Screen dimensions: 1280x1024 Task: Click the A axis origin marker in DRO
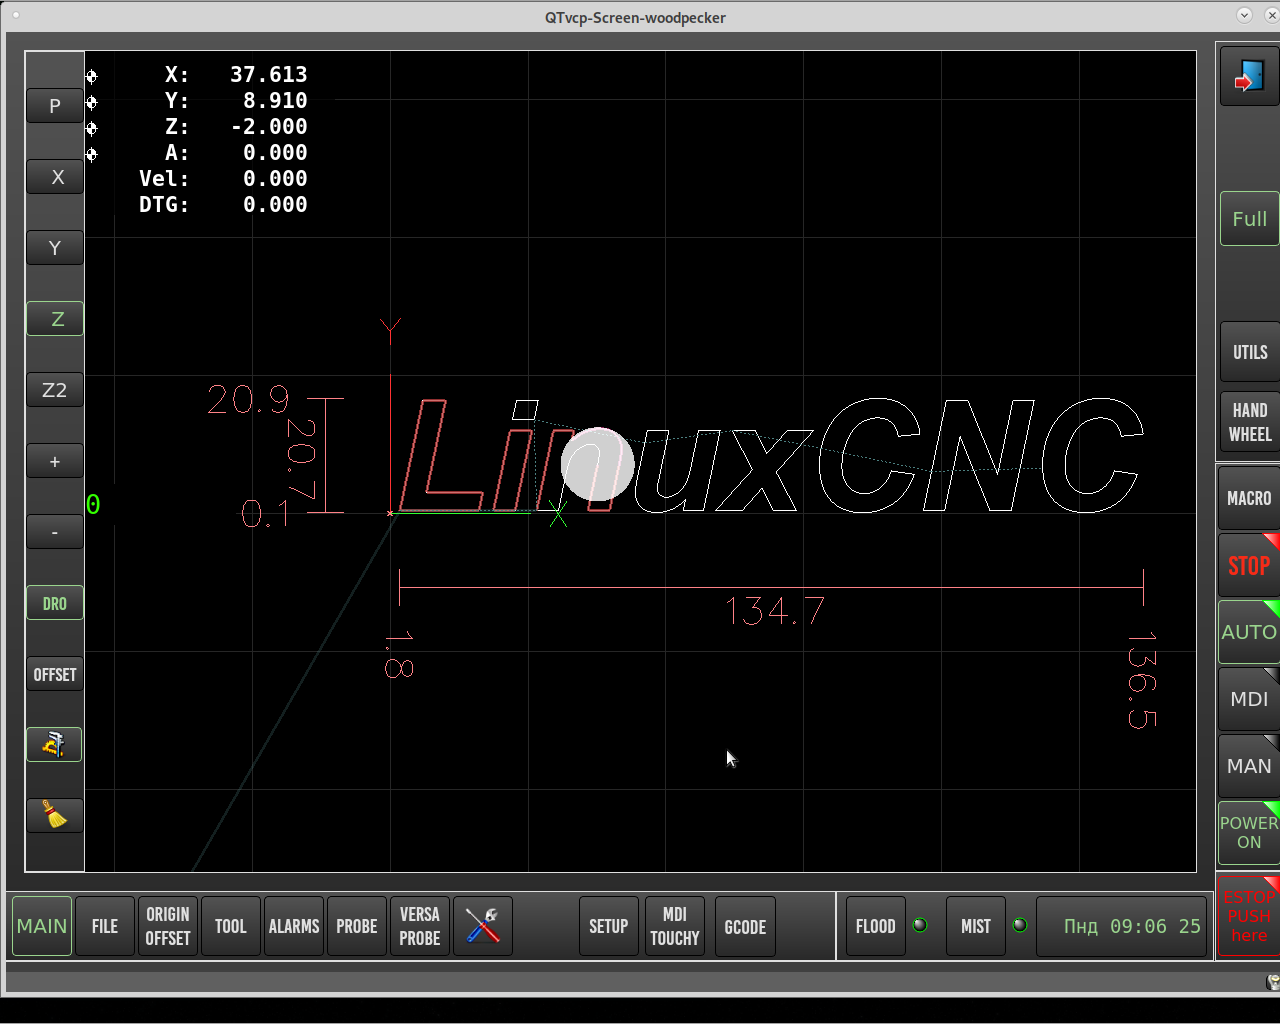(92, 154)
